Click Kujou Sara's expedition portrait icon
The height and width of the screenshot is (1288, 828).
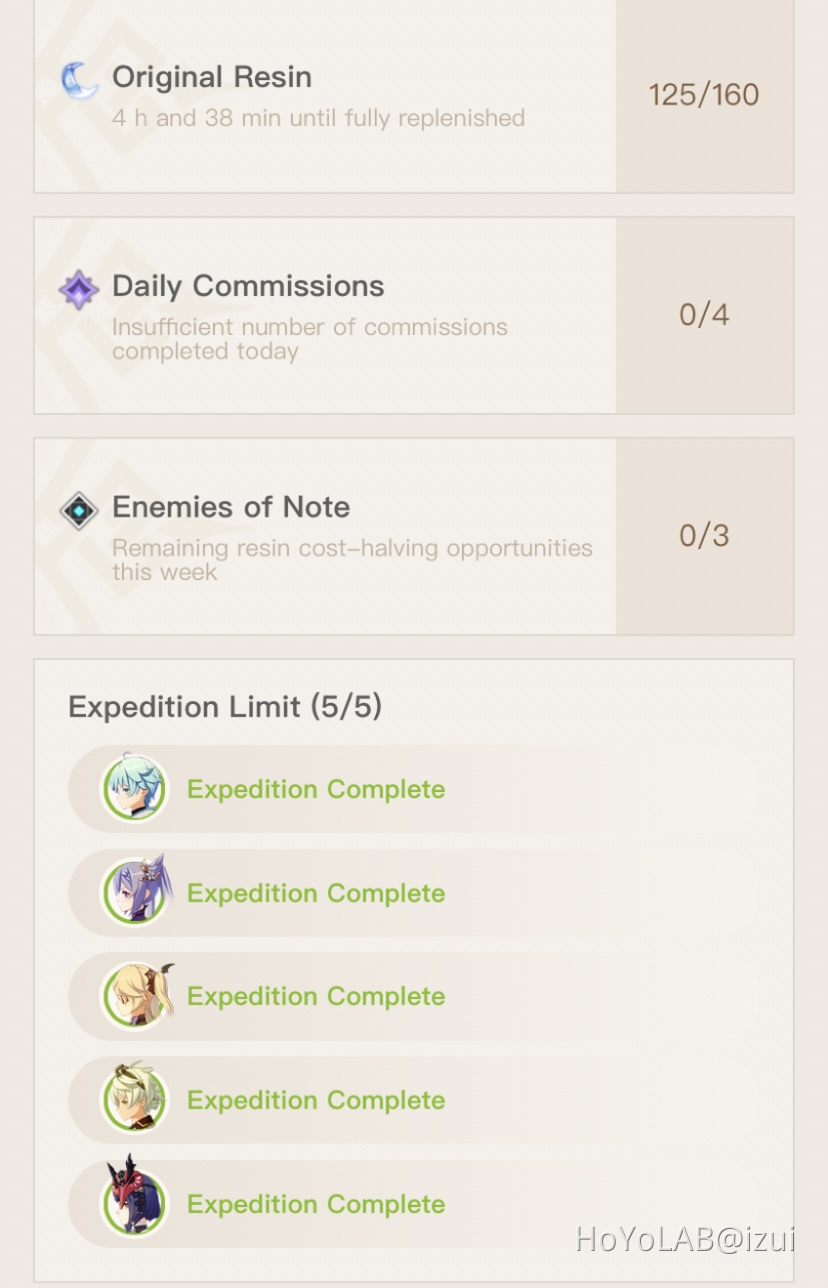(135, 1204)
